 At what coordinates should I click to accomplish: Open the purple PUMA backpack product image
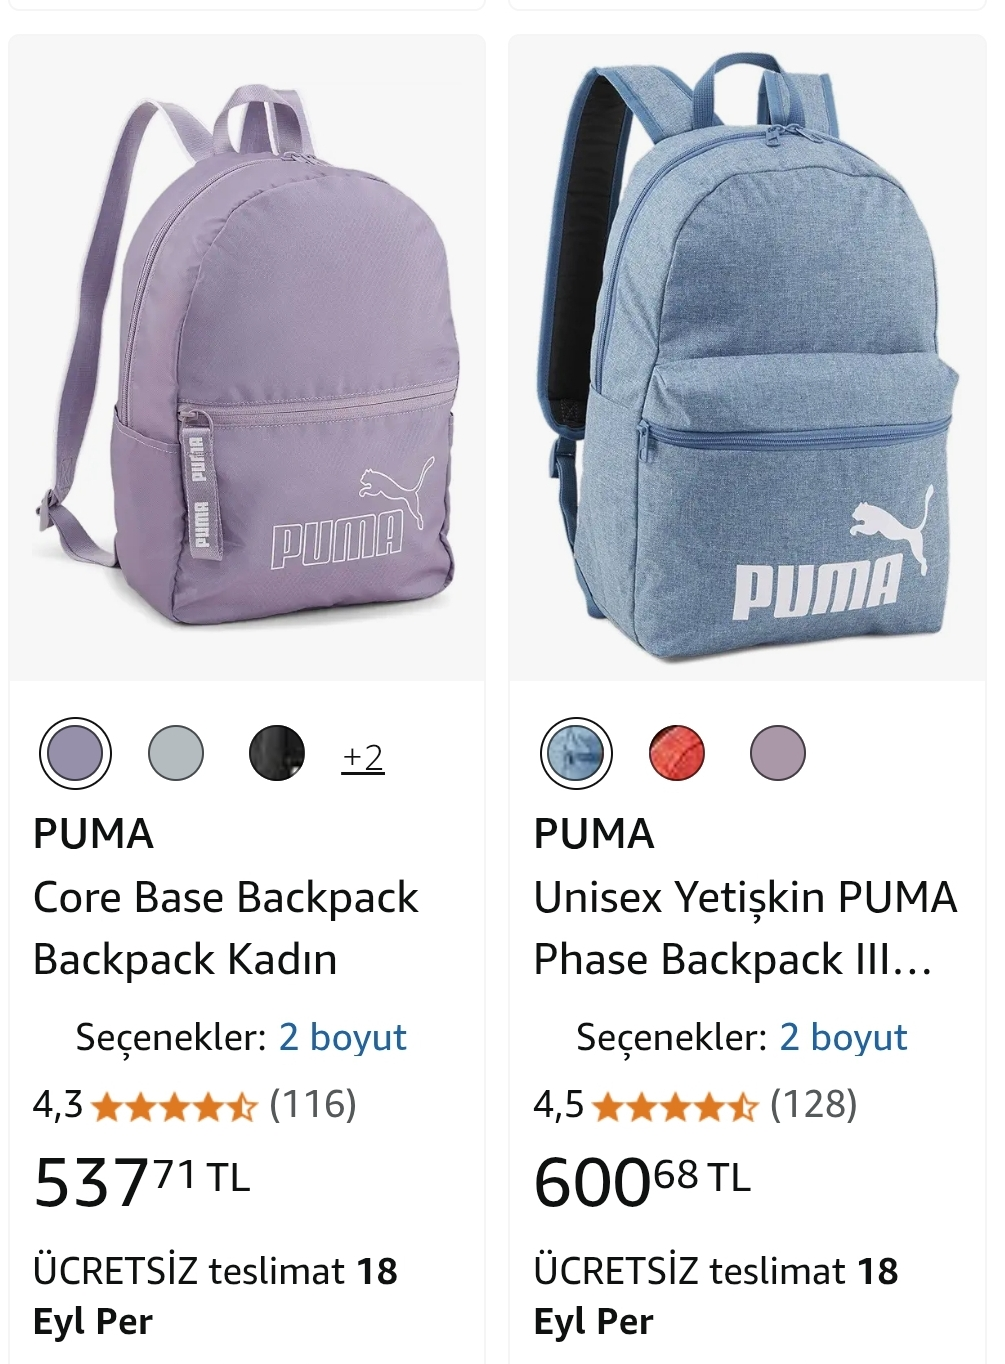pyautogui.click(x=247, y=358)
